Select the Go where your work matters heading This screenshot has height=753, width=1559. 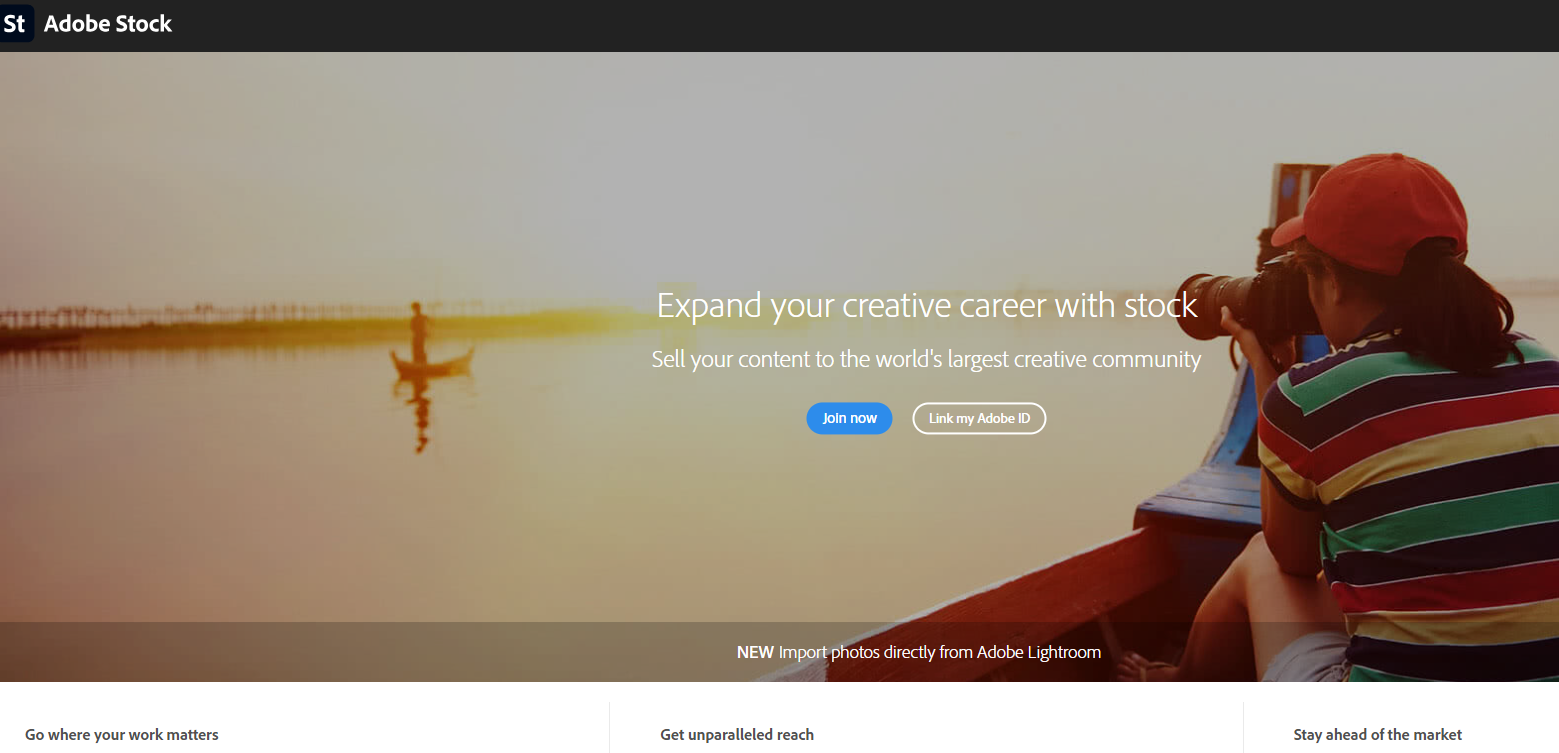pos(122,735)
